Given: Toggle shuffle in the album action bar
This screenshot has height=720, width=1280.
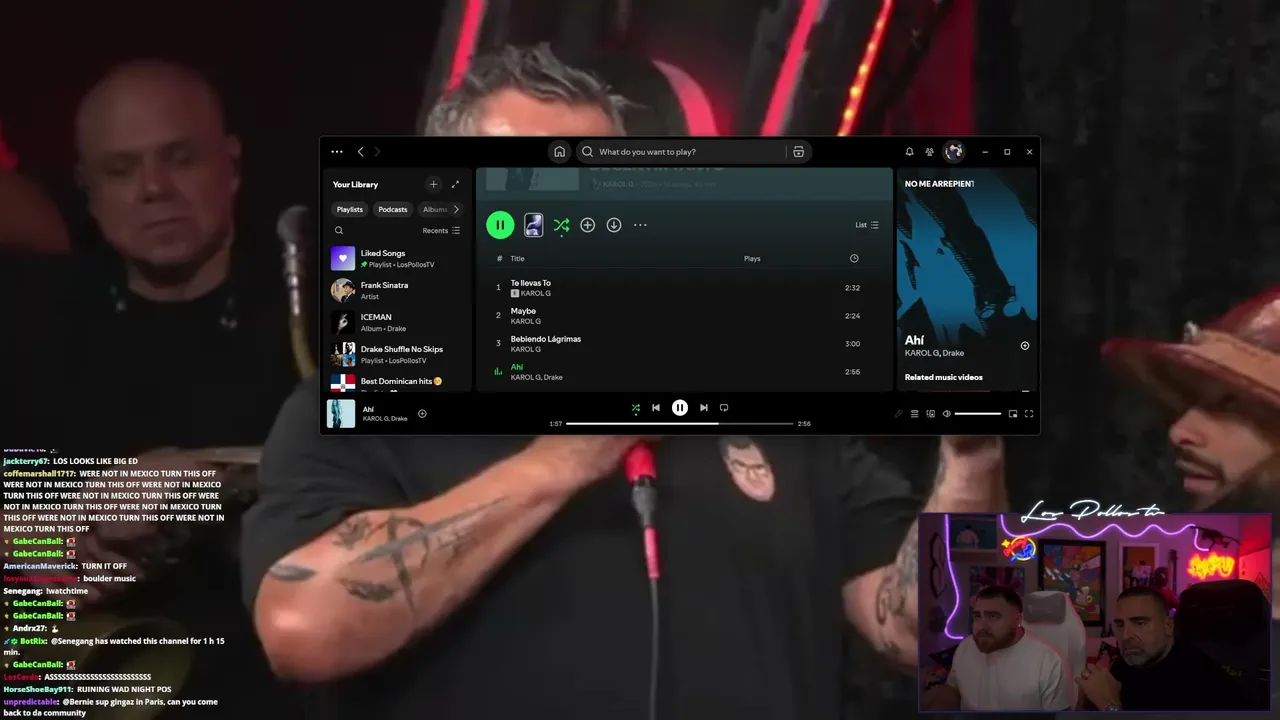Looking at the screenshot, I should [x=561, y=225].
